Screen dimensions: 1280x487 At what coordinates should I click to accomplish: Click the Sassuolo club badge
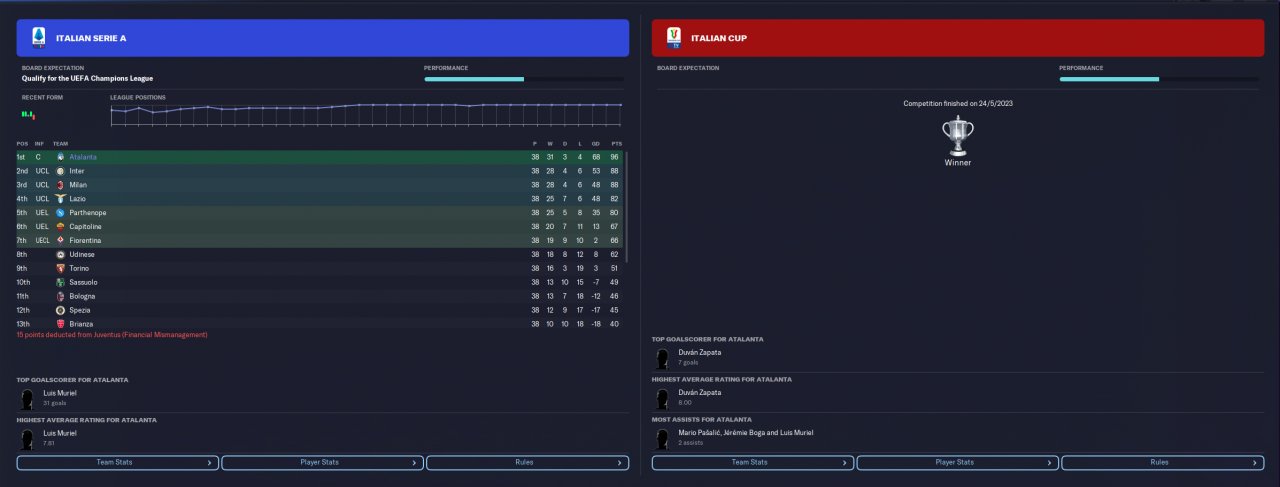click(x=60, y=282)
